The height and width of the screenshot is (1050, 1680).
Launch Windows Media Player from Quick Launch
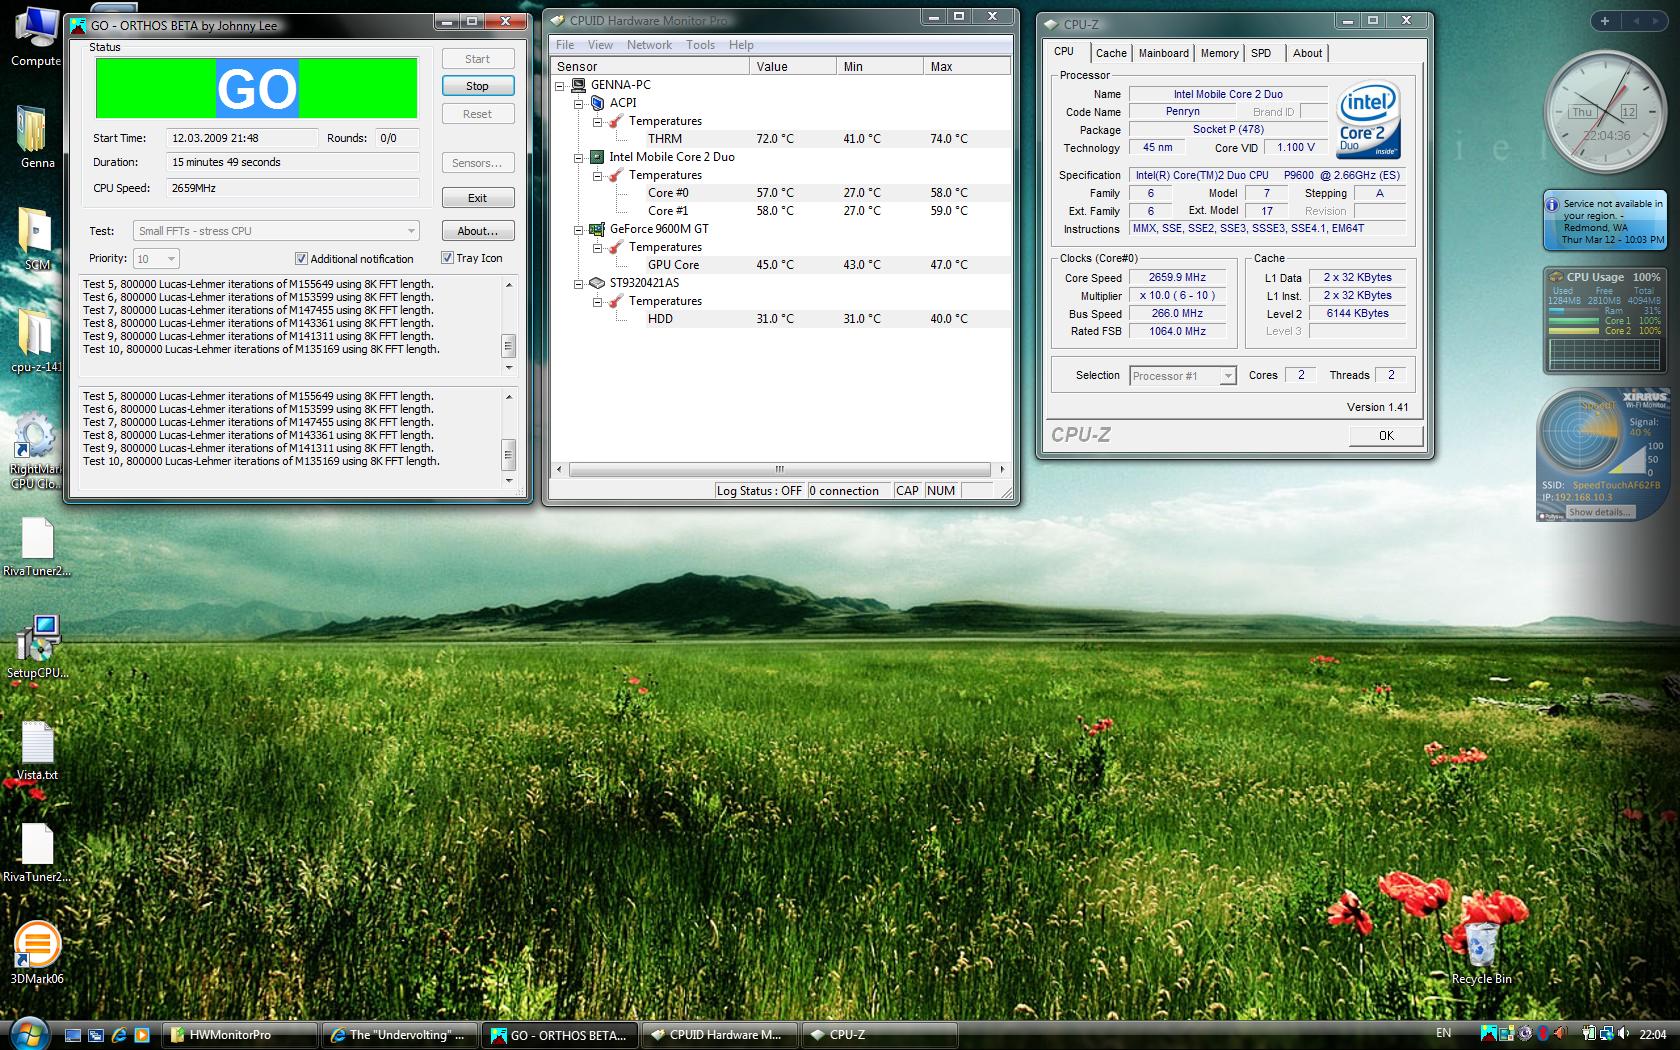tap(142, 1035)
